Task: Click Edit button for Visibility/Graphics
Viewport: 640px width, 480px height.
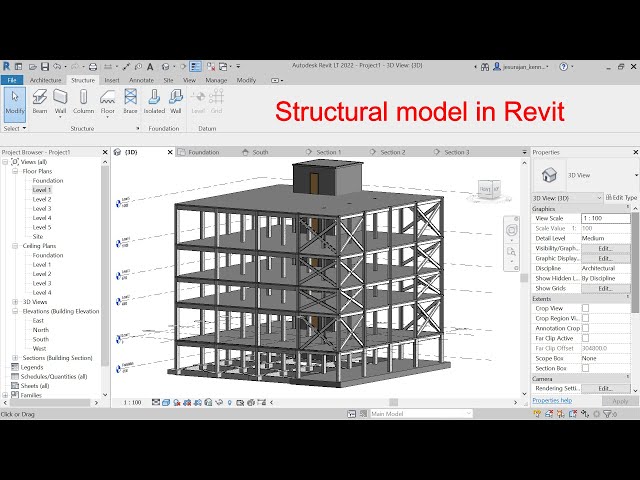Action: tap(605, 248)
